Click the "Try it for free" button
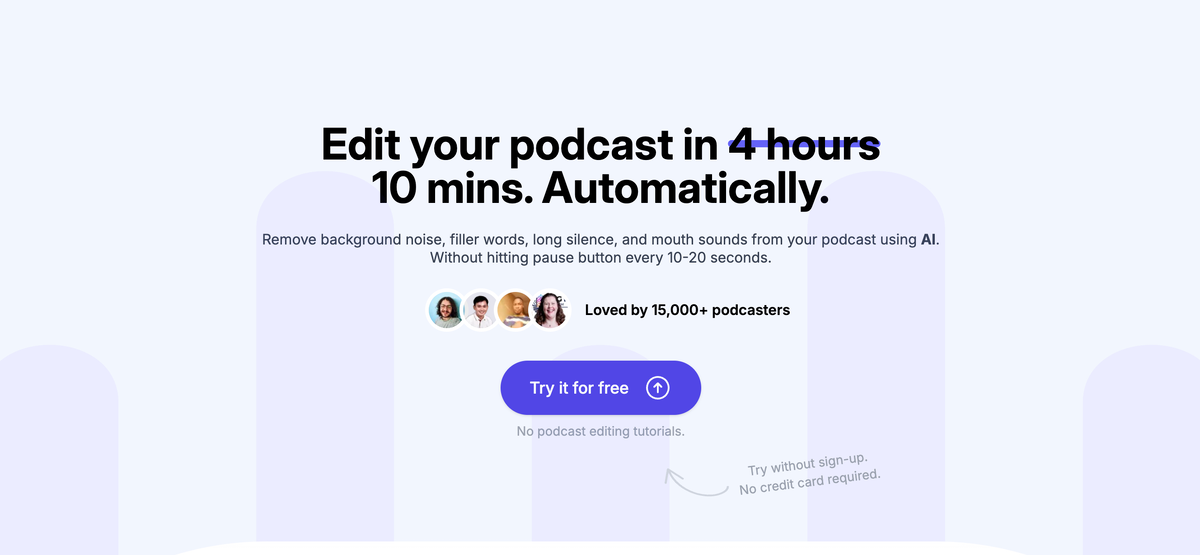Screen dimensions: 1200x555 (600, 388)
